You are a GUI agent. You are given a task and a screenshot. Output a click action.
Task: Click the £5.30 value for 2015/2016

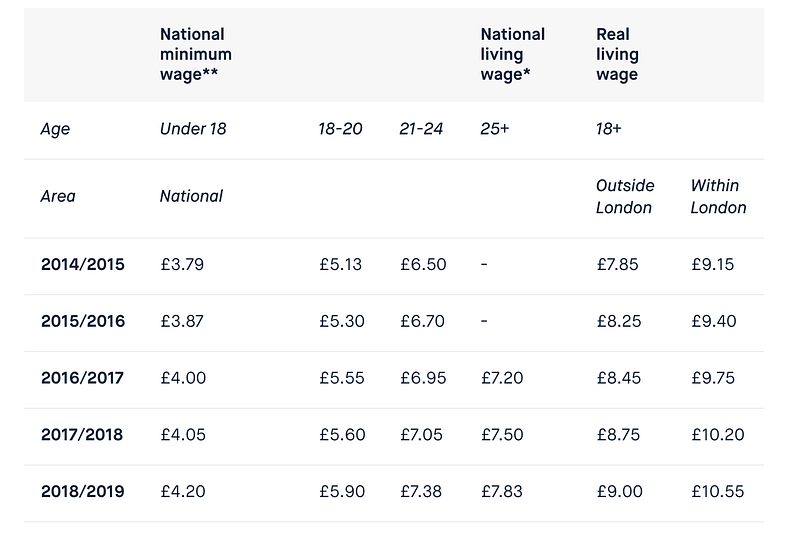(342, 321)
